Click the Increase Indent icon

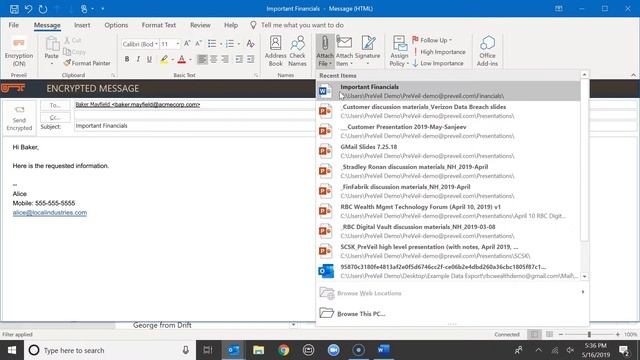(x=251, y=60)
